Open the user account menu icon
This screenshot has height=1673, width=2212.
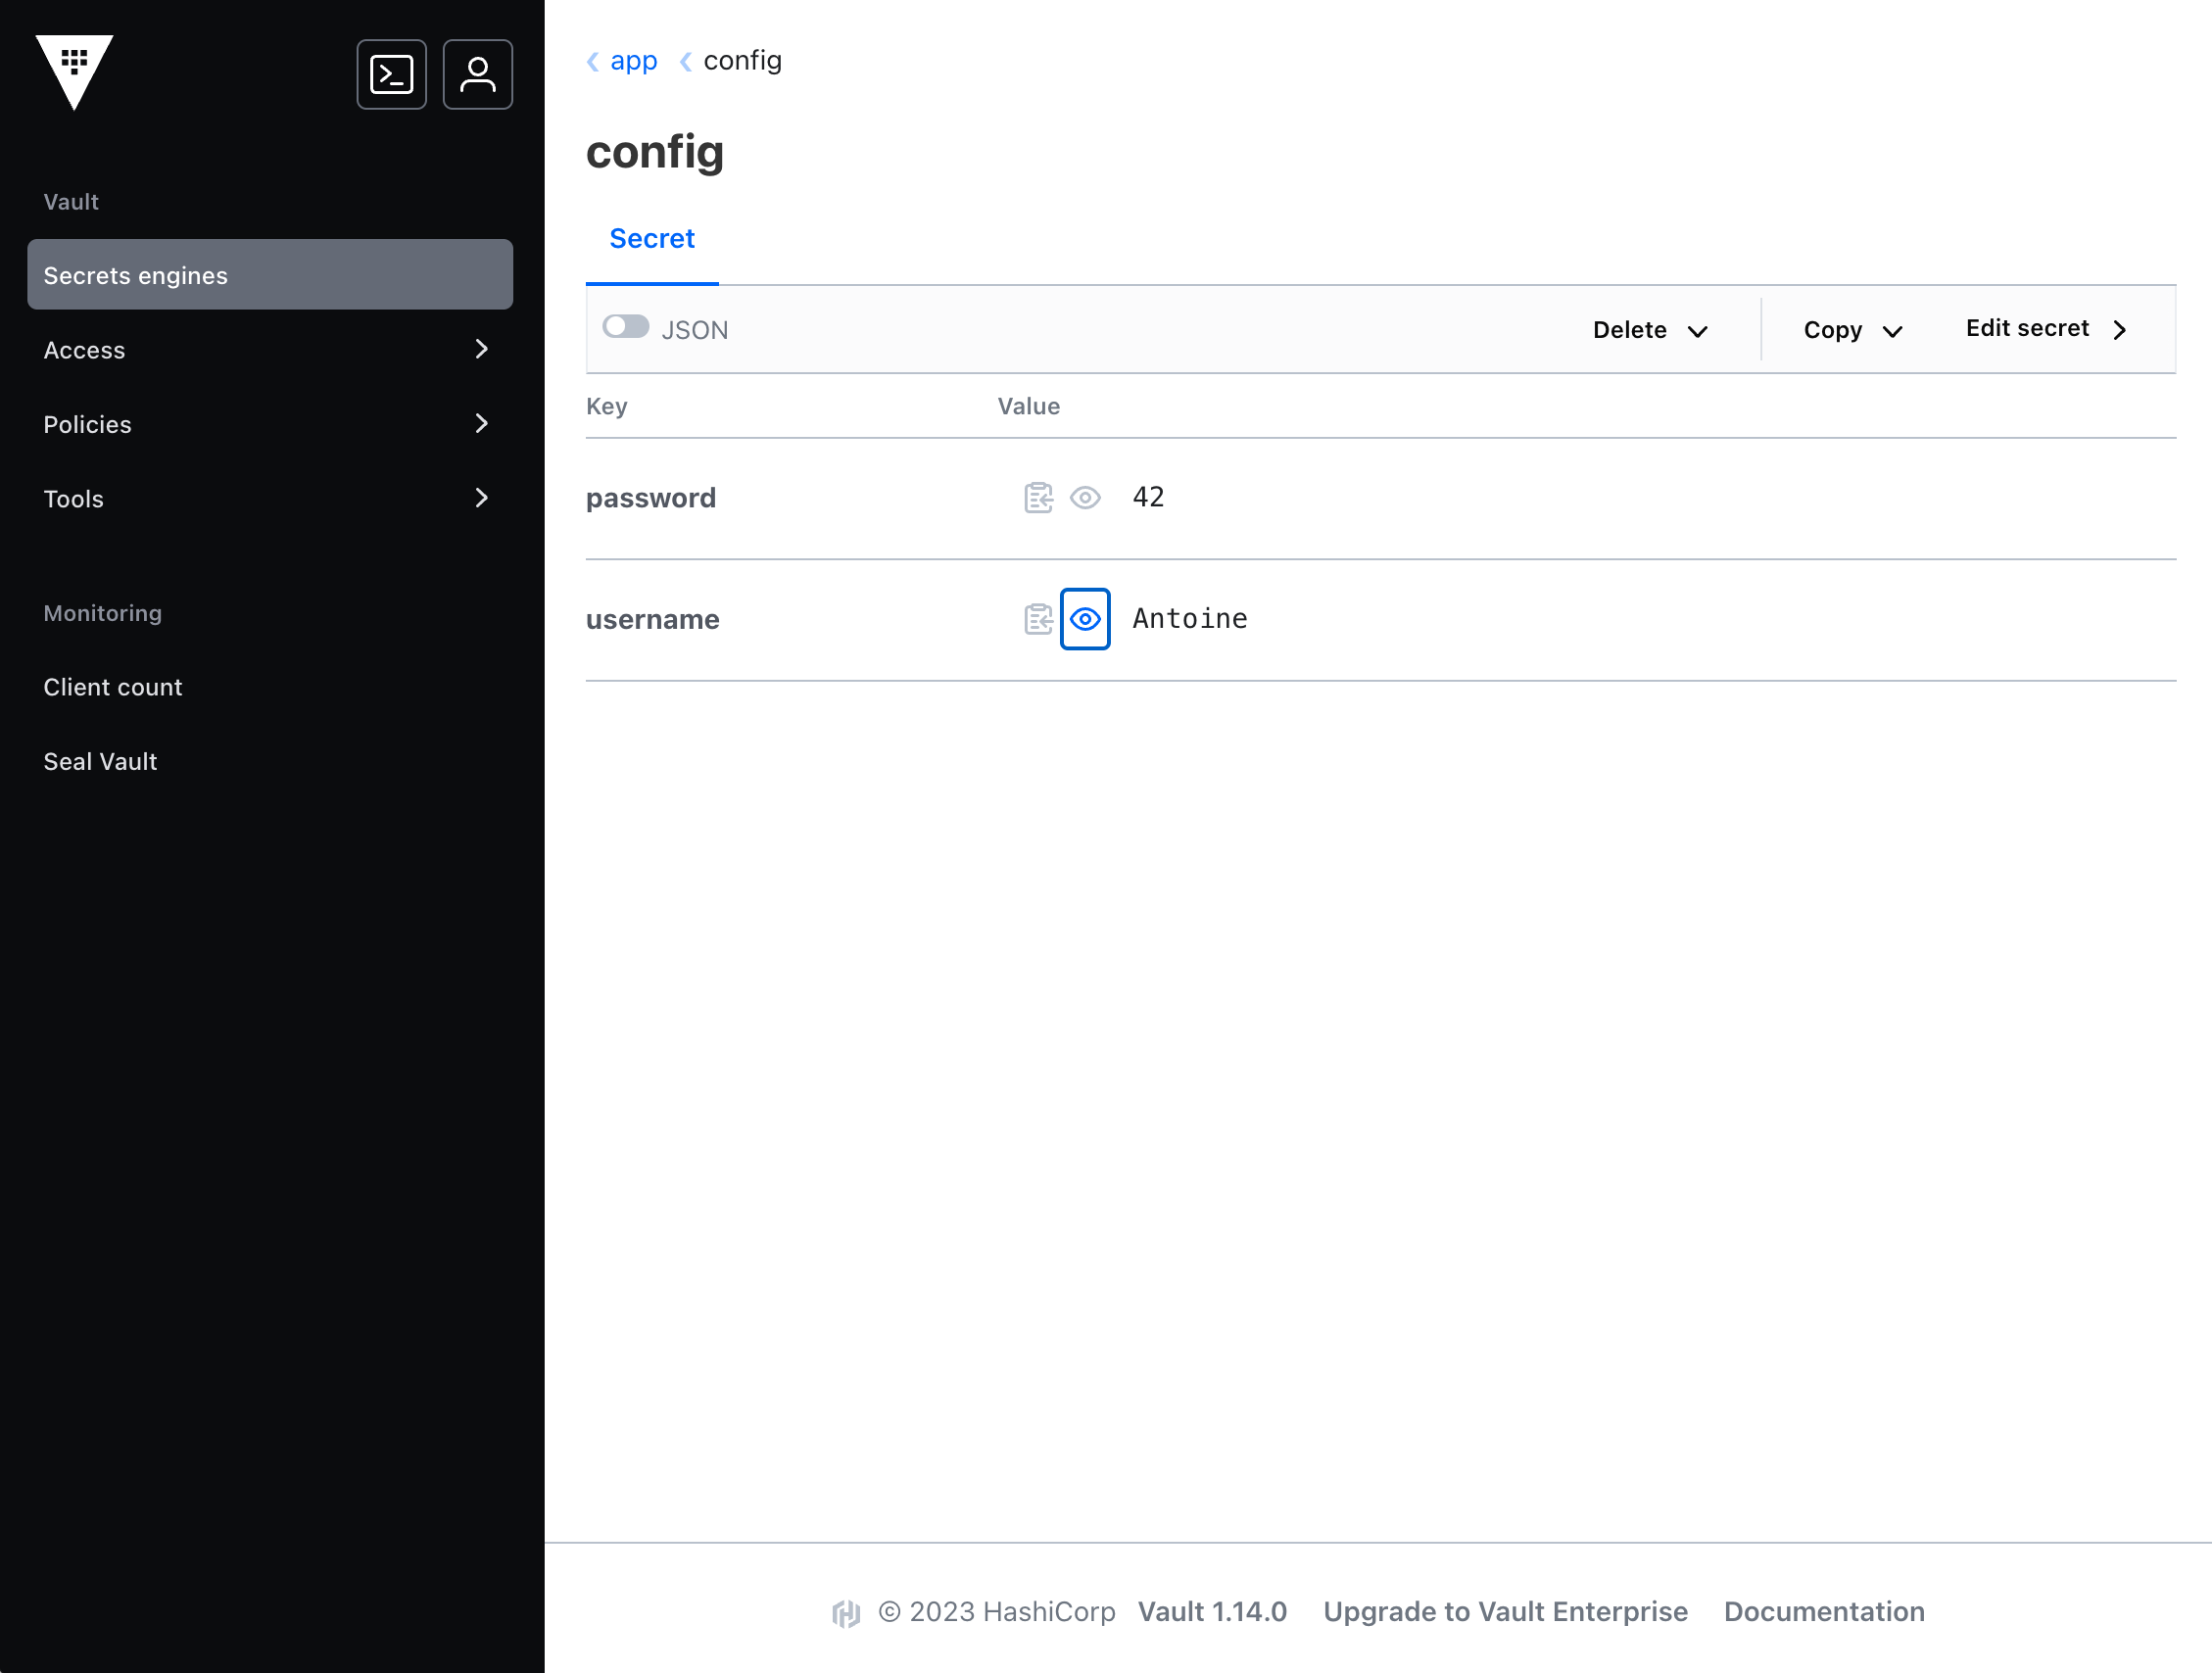[x=478, y=74]
